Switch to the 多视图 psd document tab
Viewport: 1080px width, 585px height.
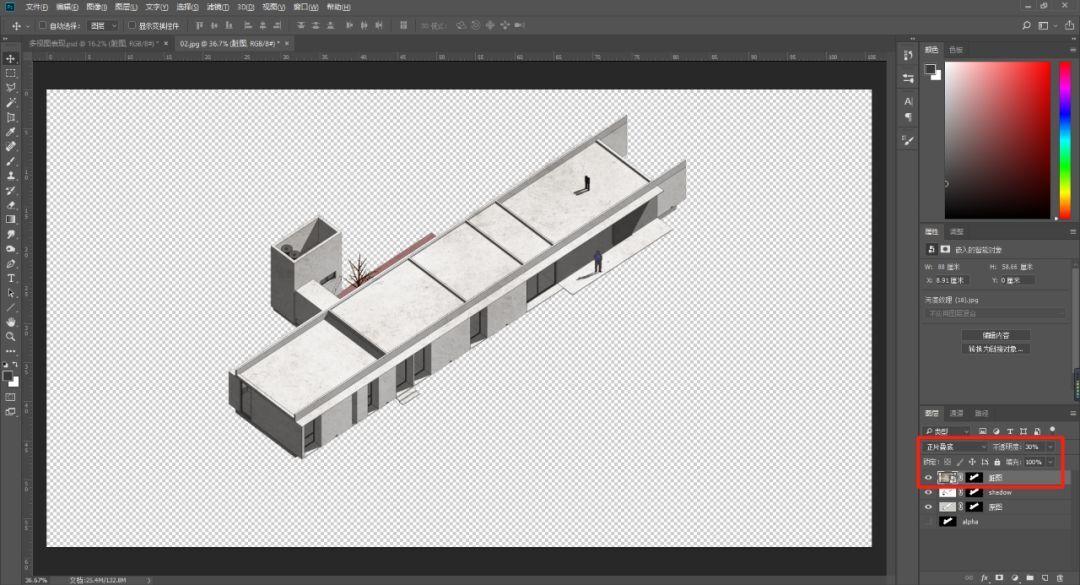[x=94, y=43]
